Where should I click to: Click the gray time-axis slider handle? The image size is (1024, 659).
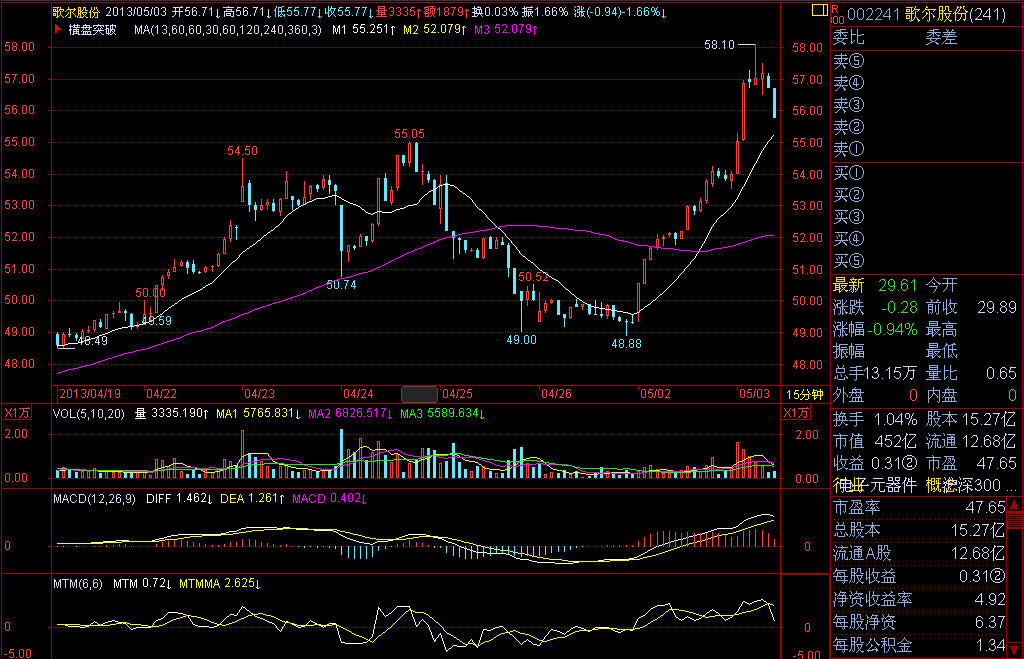coord(419,393)
